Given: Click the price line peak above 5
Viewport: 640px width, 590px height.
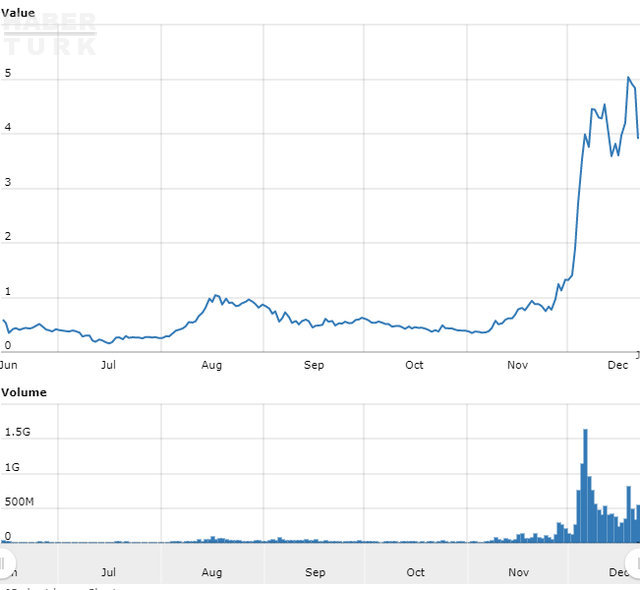Looking at the screenshot, I should [x=628, y=78].
